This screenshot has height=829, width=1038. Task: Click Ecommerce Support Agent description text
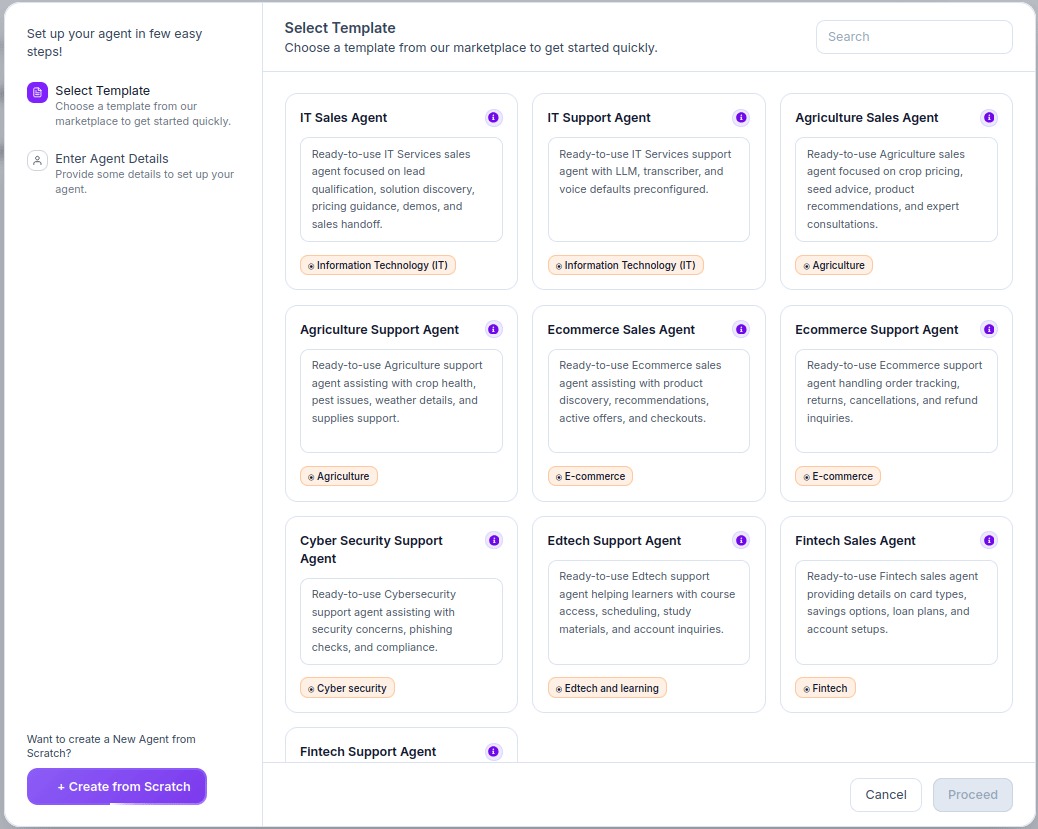point(894,392)
